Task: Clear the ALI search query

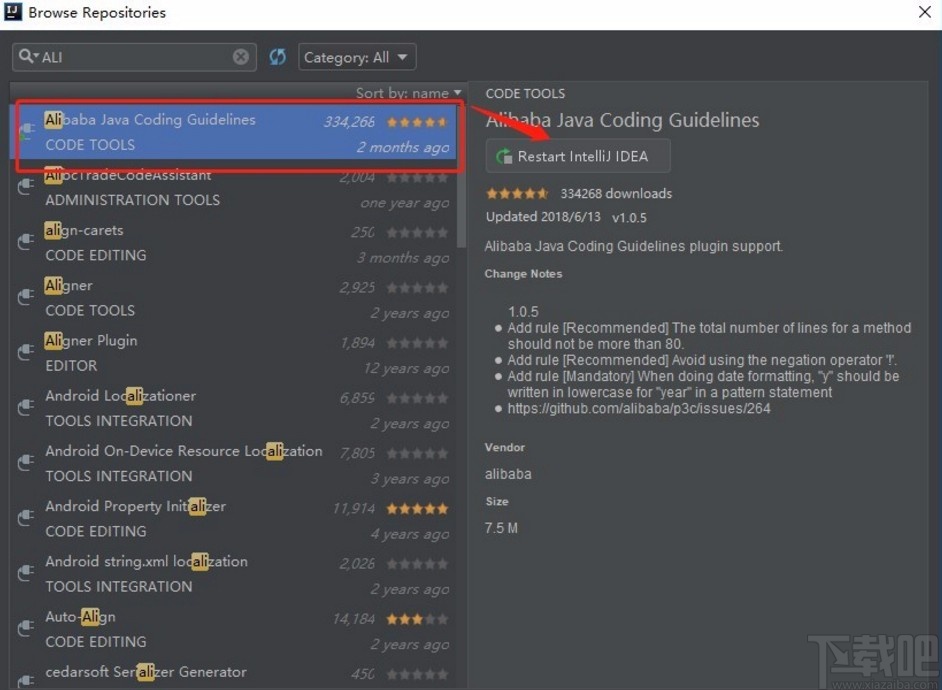Action: pyautogui.click(x=241, y=57)
